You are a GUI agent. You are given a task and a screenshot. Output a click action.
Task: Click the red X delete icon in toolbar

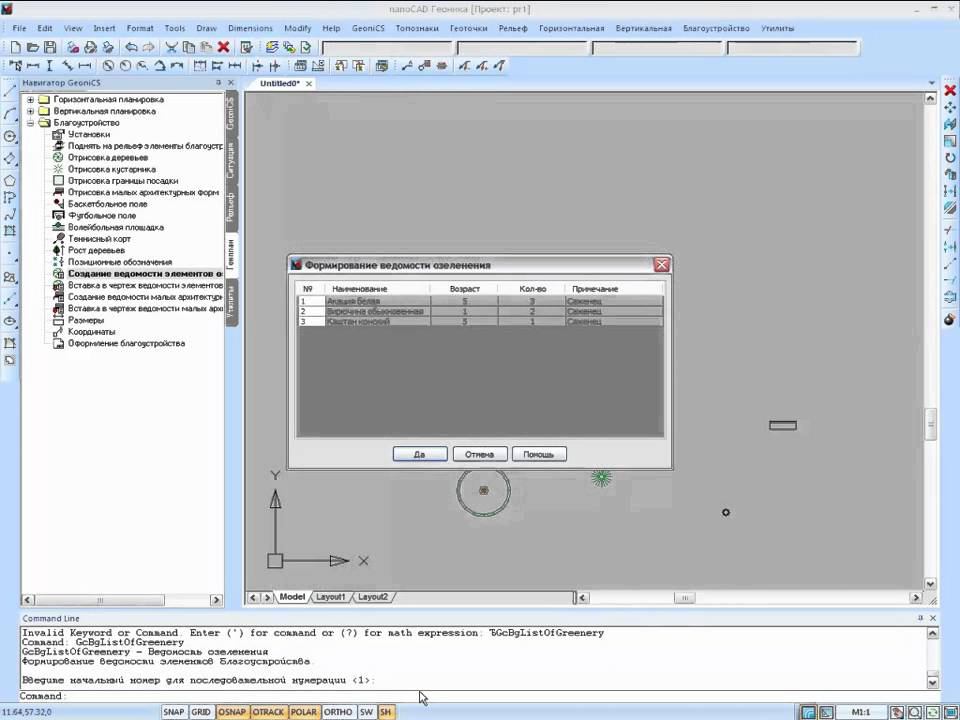point(223,47)
